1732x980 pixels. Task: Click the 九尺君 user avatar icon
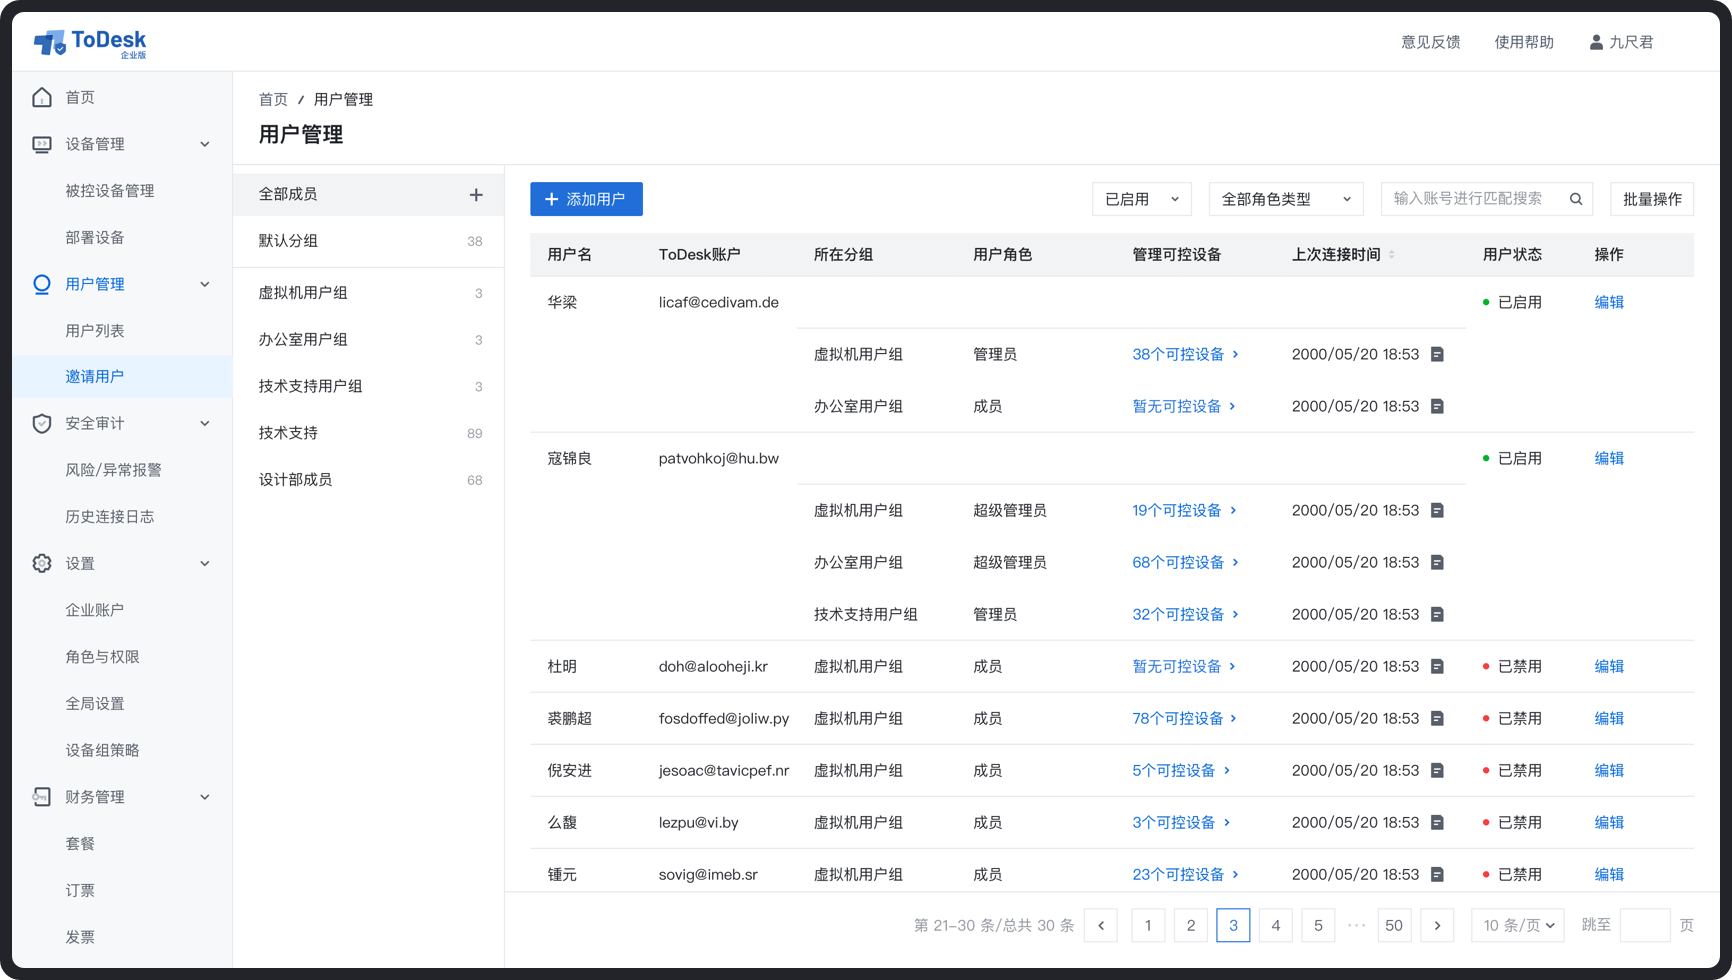[x=1596, y=42]
